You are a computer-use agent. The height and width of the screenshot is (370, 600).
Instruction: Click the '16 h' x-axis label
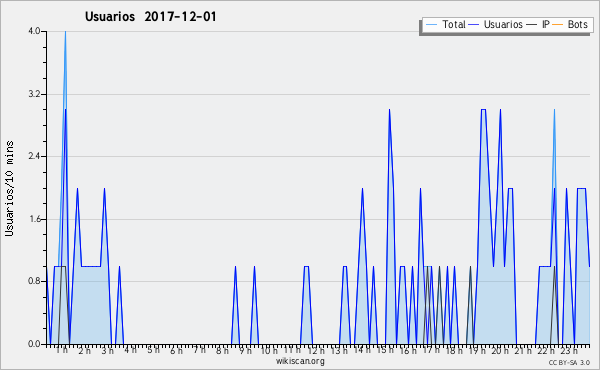pyautogui.click(x=408, y=350)
